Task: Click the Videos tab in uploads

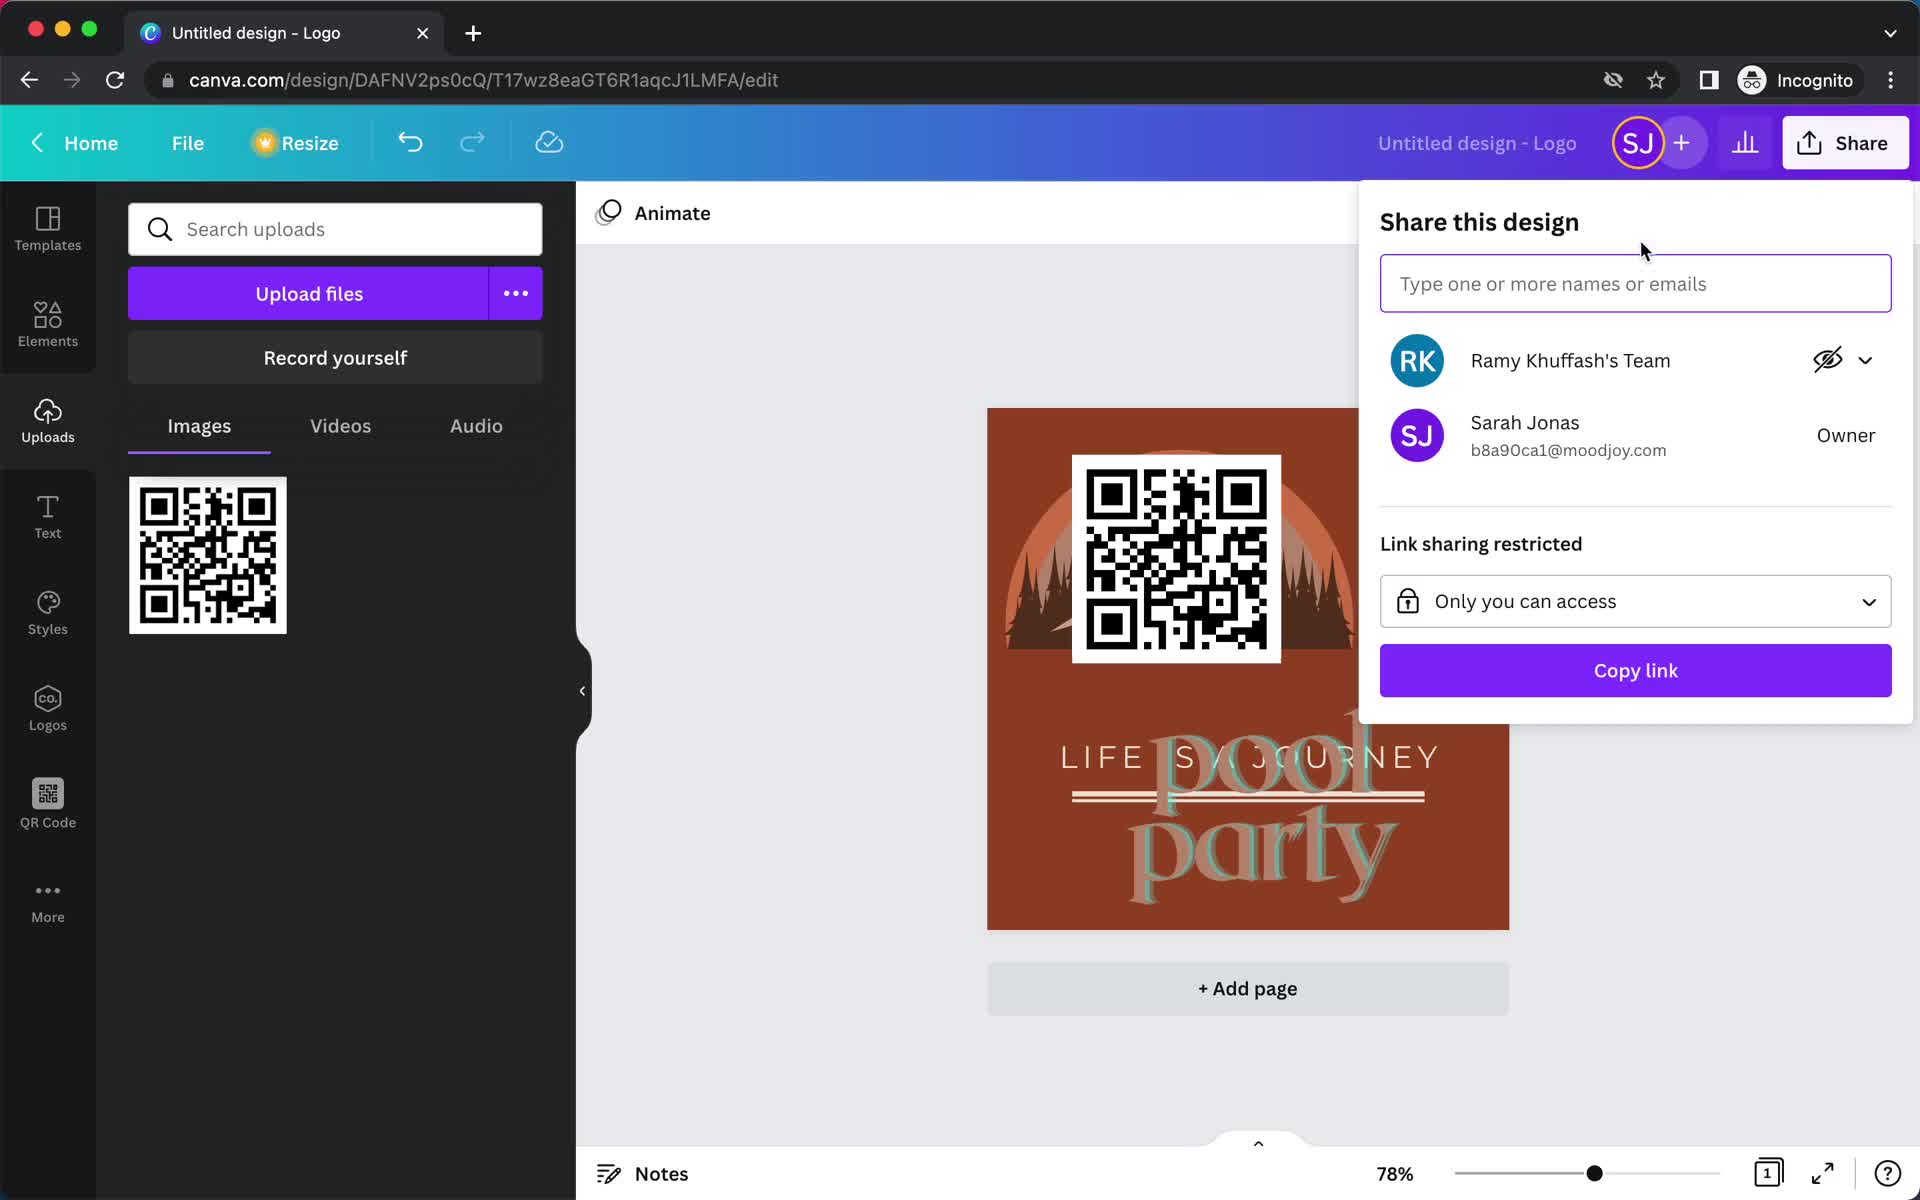Action: pos(340,426)
